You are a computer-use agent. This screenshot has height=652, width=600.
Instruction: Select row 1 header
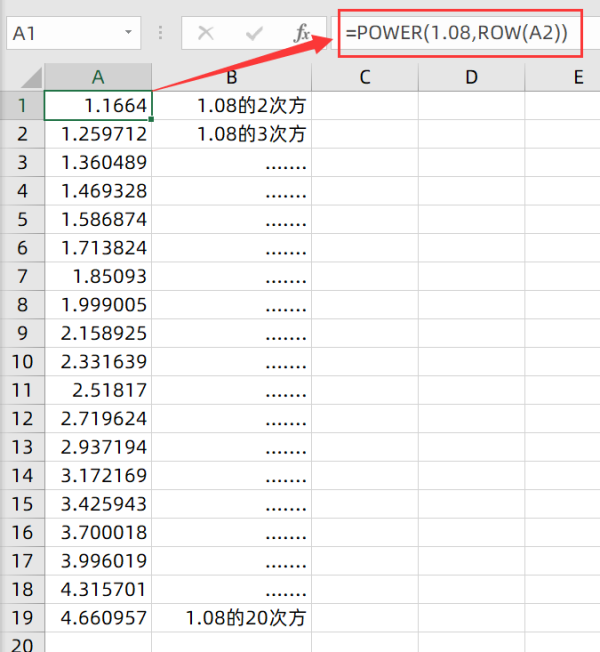[x=22, y=105]
